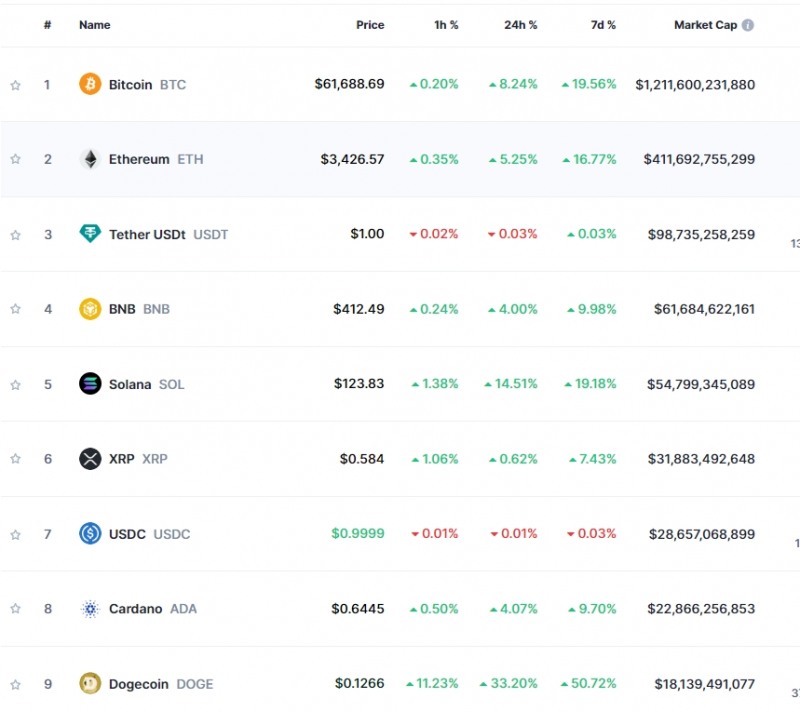The width and height of the screenshot is (800, 712).
Task: Click the Tether USDt logo icon
Action: pos(90,234)
